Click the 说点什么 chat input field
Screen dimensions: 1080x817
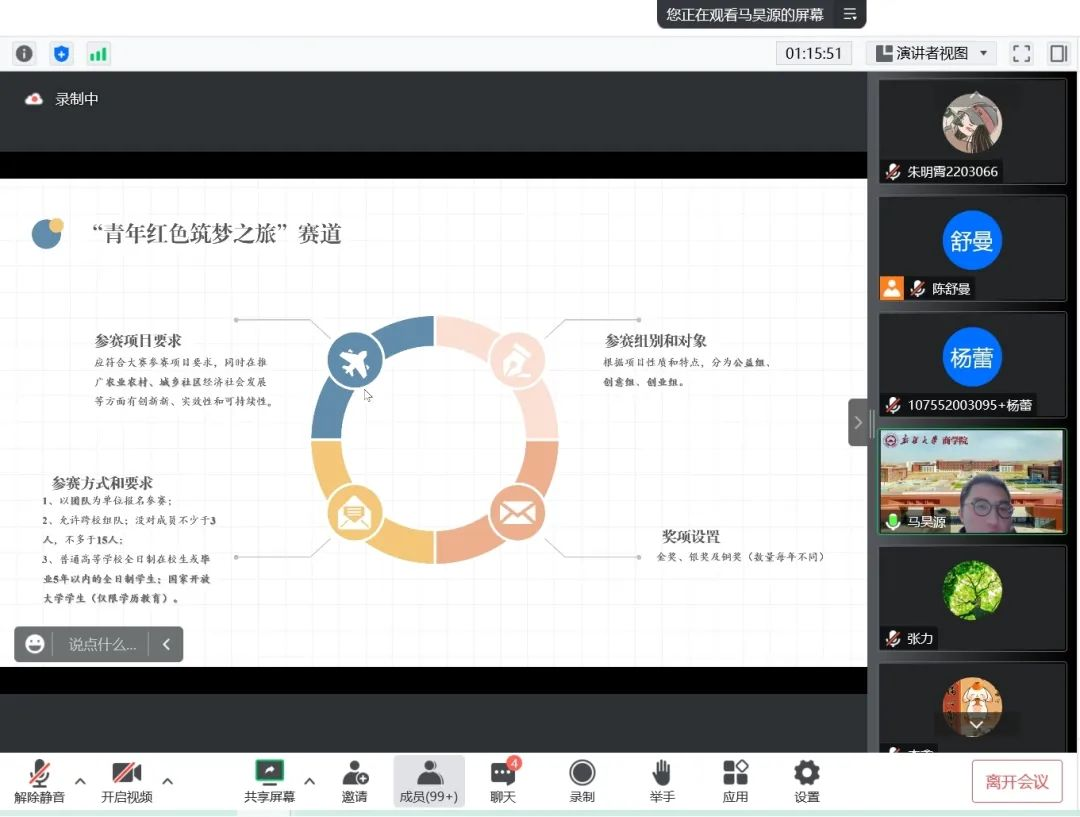pyautogui.click(x=102, y=645)
